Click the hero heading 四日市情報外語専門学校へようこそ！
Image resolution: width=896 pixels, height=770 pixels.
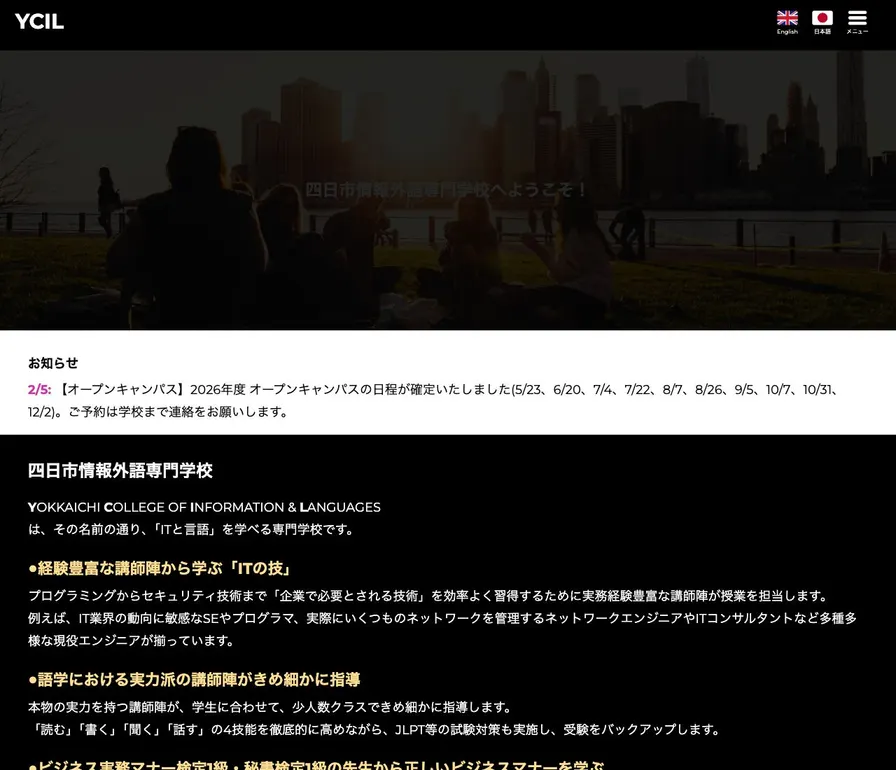(x=447, y=190)
